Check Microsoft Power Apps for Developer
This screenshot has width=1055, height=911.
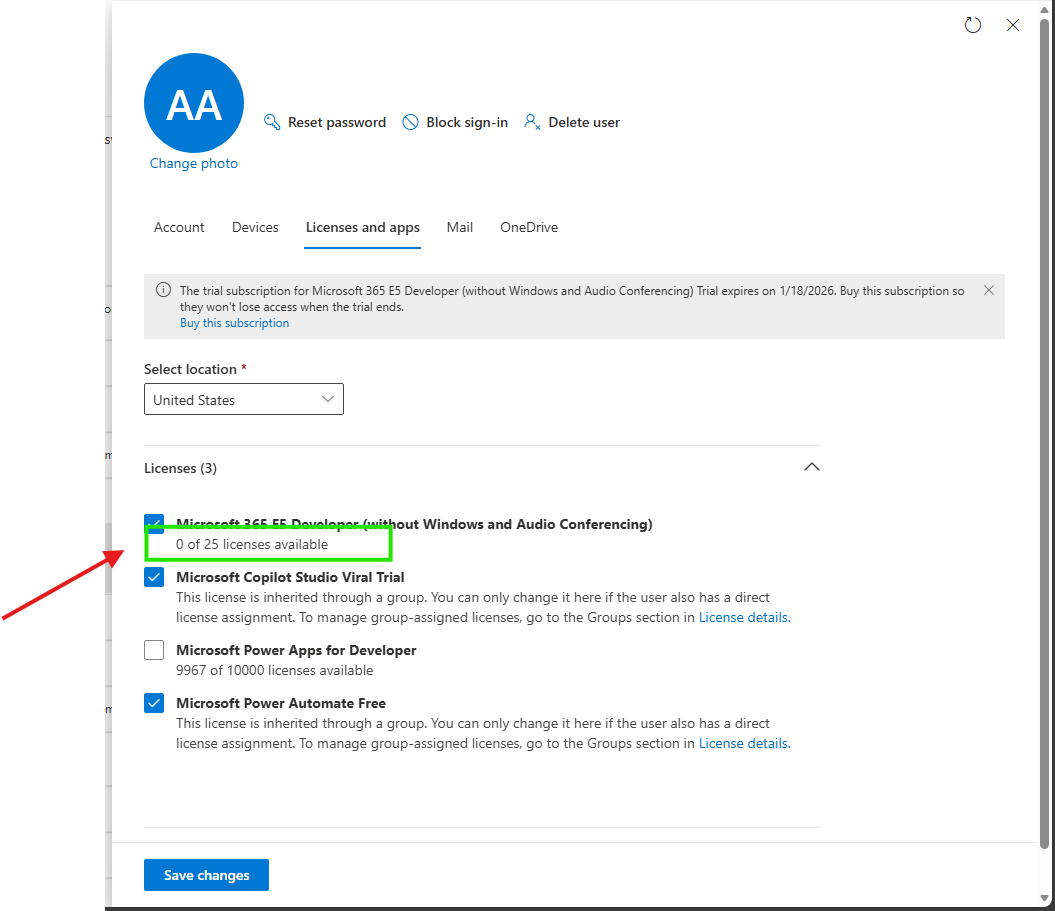tap(154, 650)
